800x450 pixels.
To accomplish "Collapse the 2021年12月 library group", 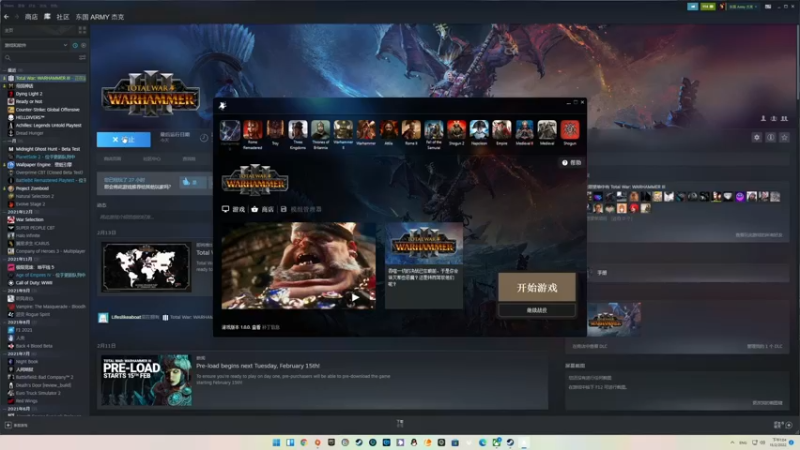I will [19, 212].
